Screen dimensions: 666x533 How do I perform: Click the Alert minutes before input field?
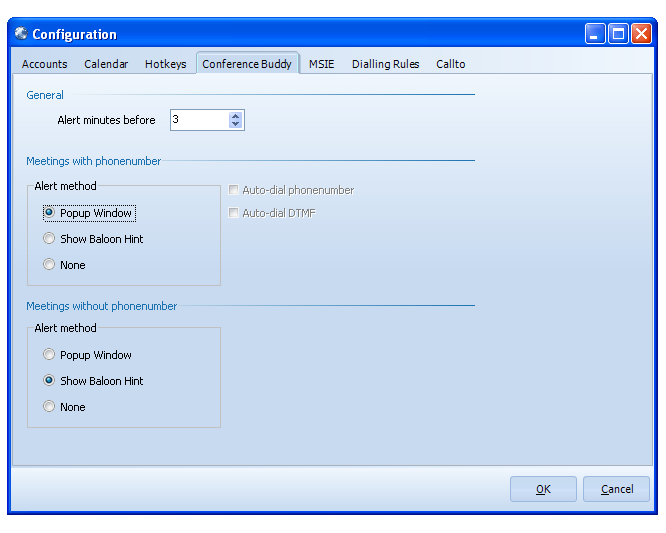point(198,120)
